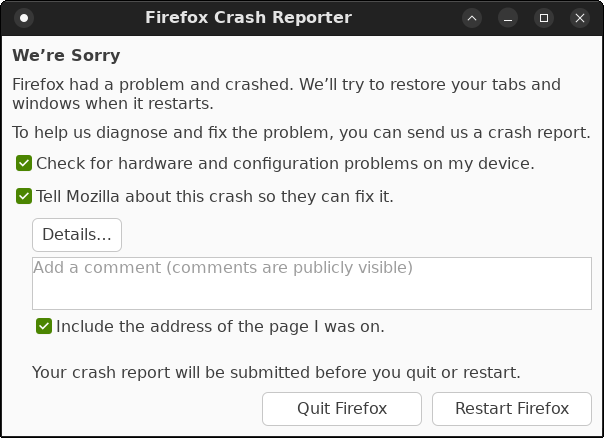Screen dimensions: 604x438
Task: Click the 'Tell Mozilla about this crash' label text
Action: [x=214, y=196]
